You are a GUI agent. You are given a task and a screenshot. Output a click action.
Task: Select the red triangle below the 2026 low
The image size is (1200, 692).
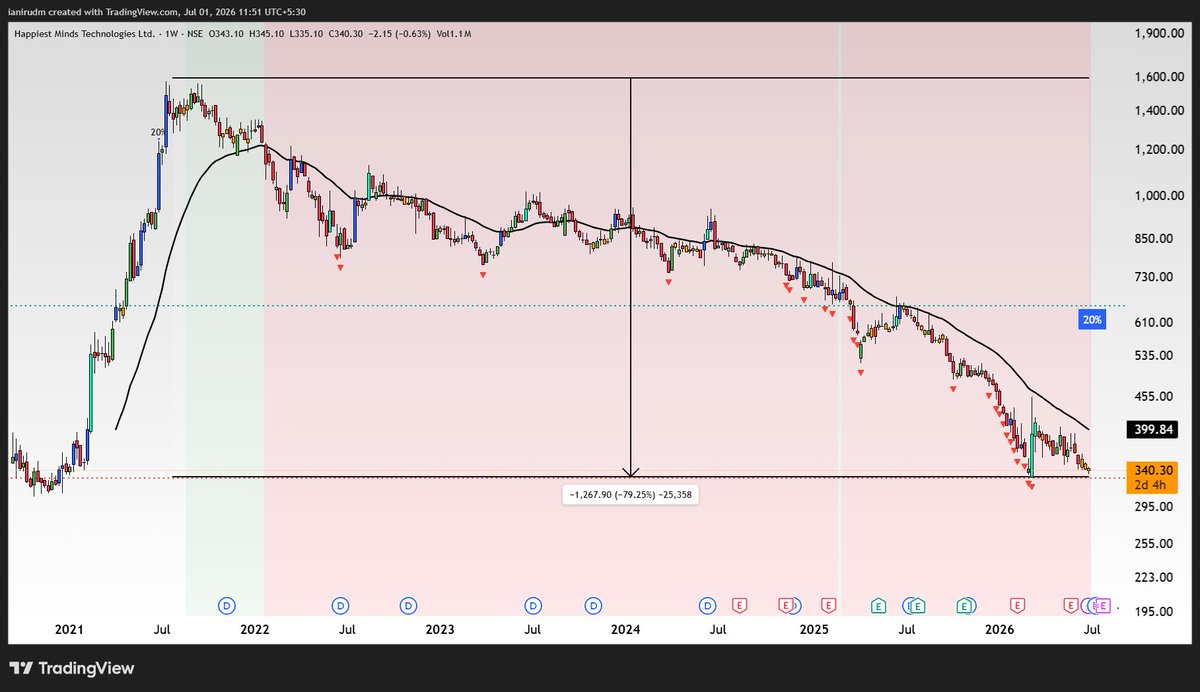(x=1030, y=486)
